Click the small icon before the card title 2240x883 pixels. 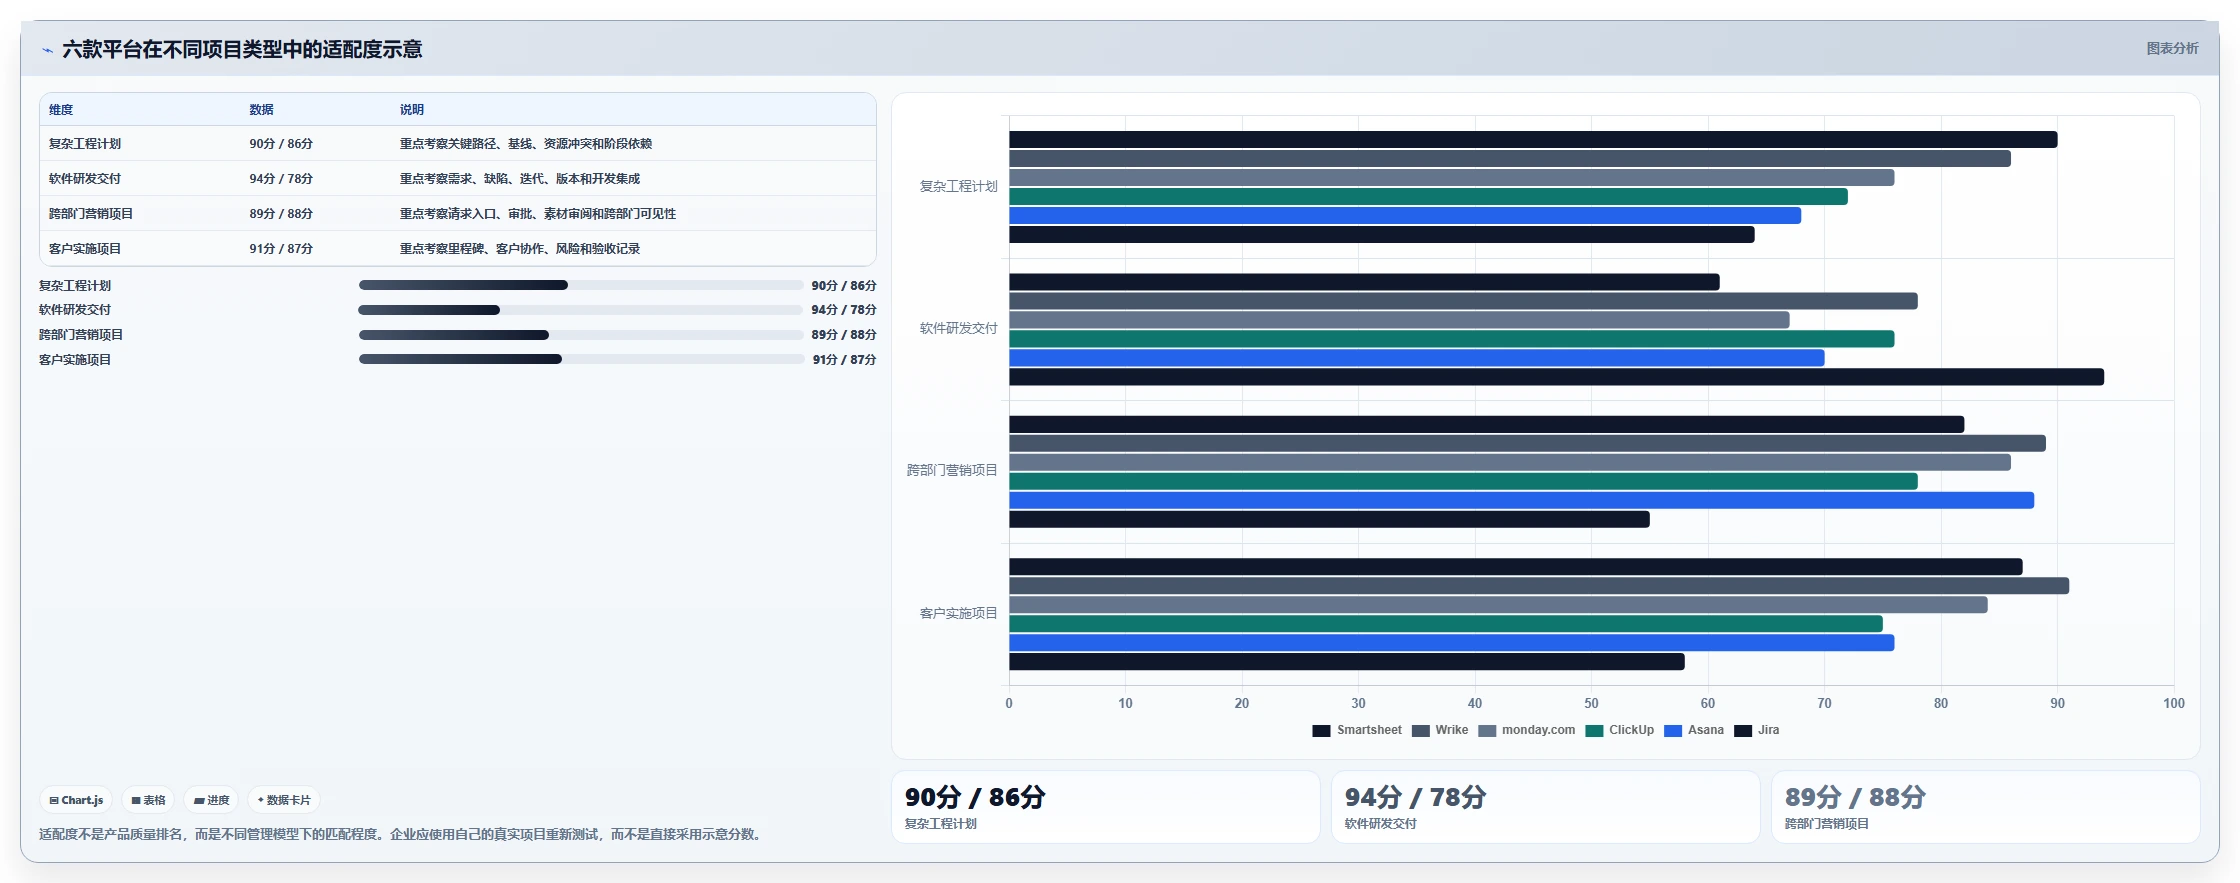(47, 50)
